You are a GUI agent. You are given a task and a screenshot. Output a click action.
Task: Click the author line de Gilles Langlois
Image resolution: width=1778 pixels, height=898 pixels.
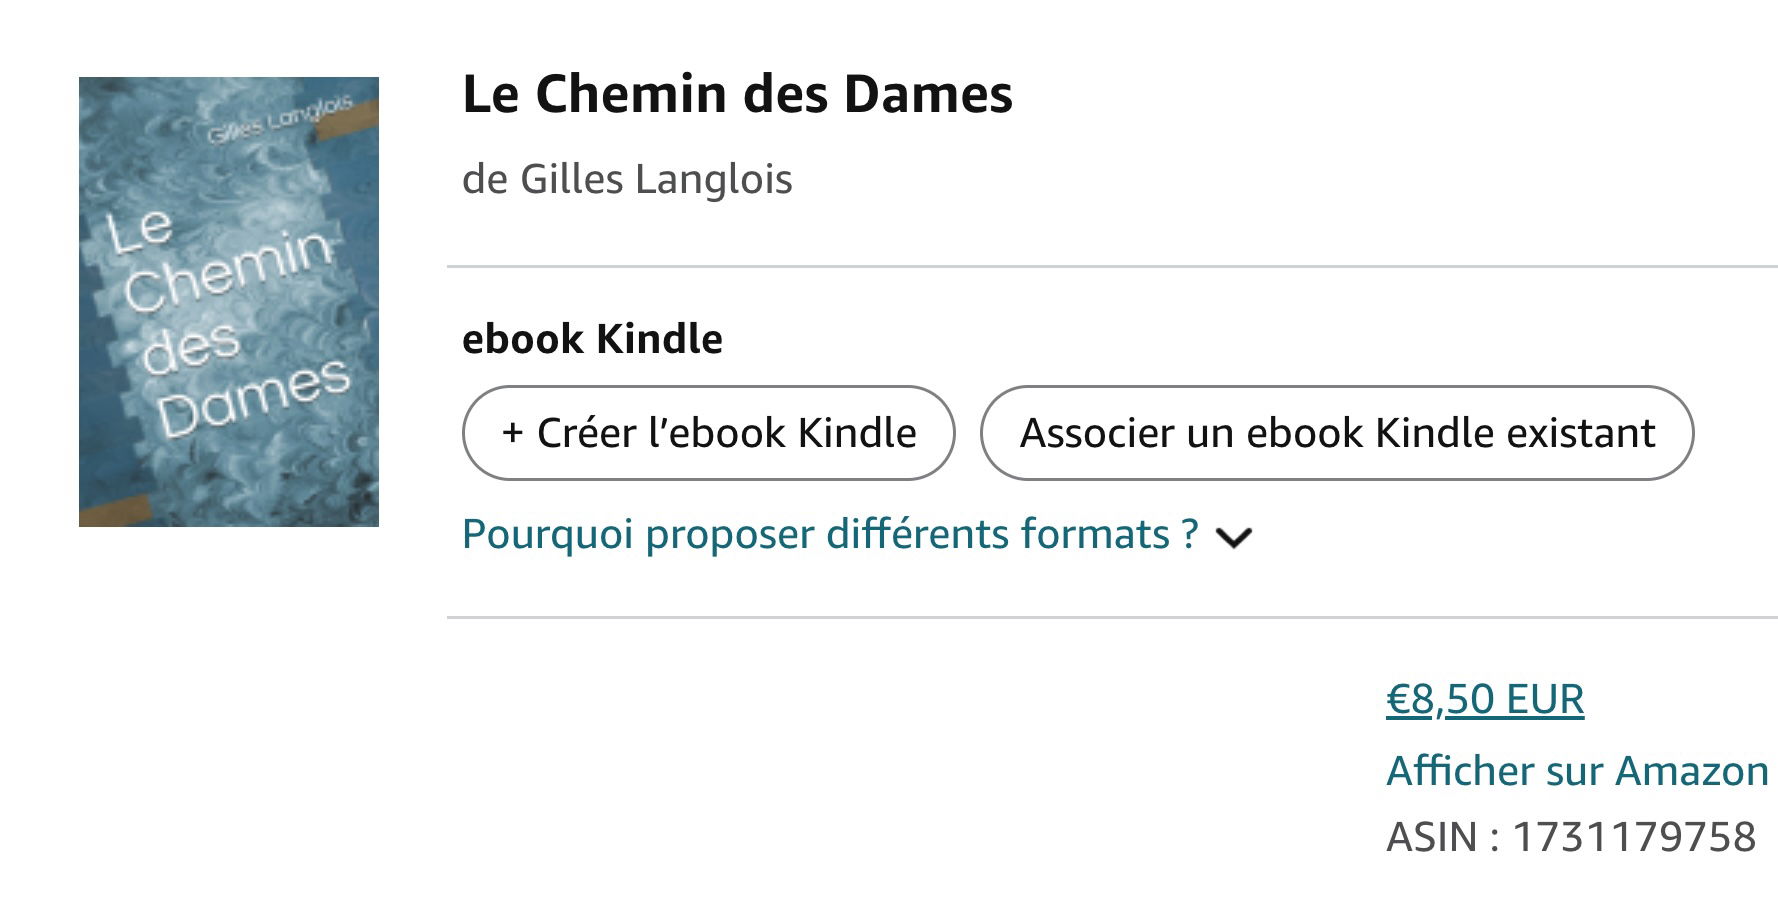(x=627, y=179)
